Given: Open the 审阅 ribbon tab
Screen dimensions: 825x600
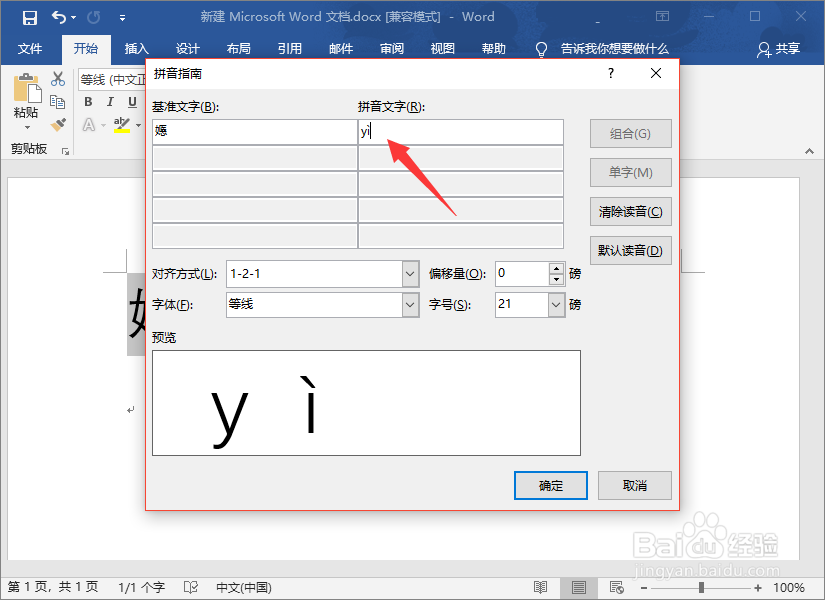Looking at the screenshot, I should pyautogui.click(x=391, y=48).
